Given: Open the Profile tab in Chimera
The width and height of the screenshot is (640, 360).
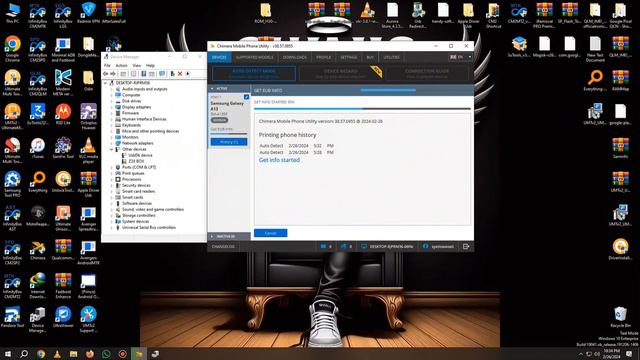Looking at the screenshot, I should click(324, 57).
